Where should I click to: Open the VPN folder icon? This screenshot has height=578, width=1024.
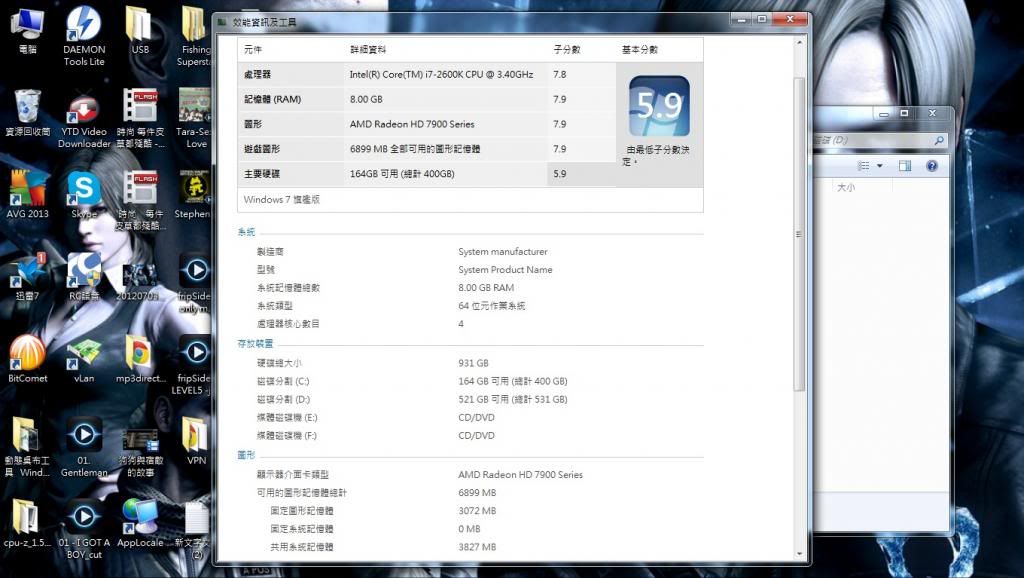(195, 435)
